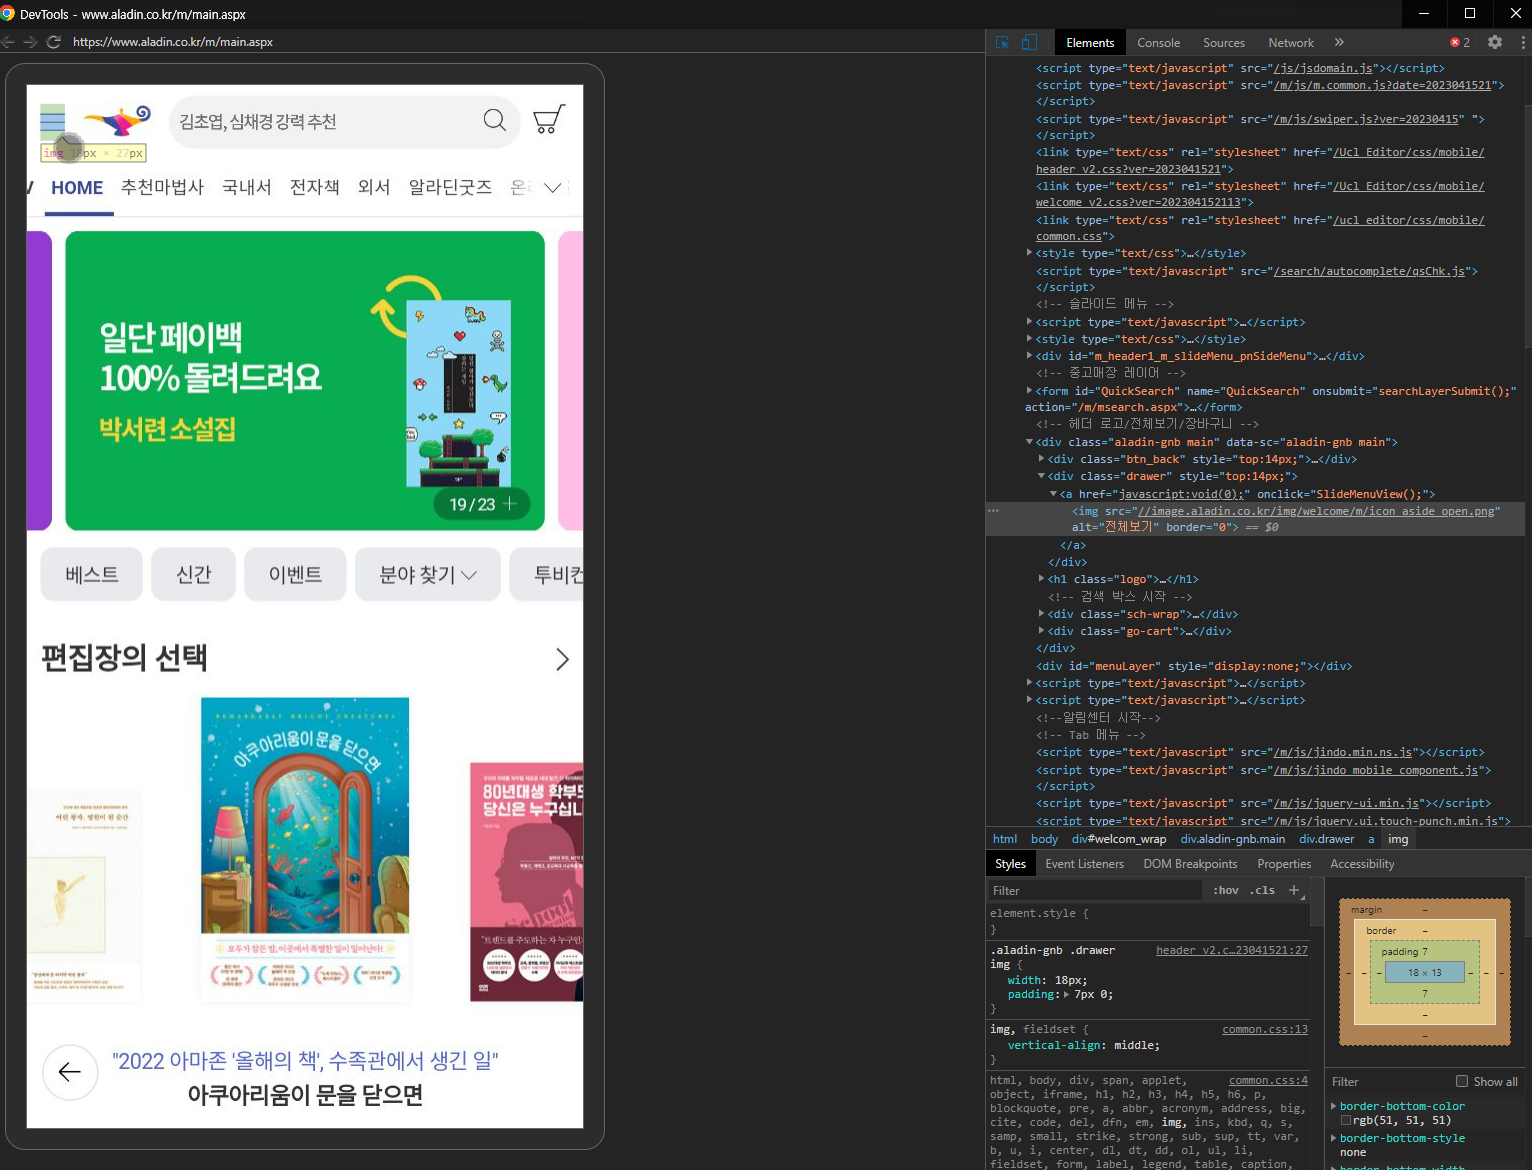This screenshot has width=1532, height=1170.
Task: Click the div.drawer breadcrumb
Action: (x=1326, y=839)
